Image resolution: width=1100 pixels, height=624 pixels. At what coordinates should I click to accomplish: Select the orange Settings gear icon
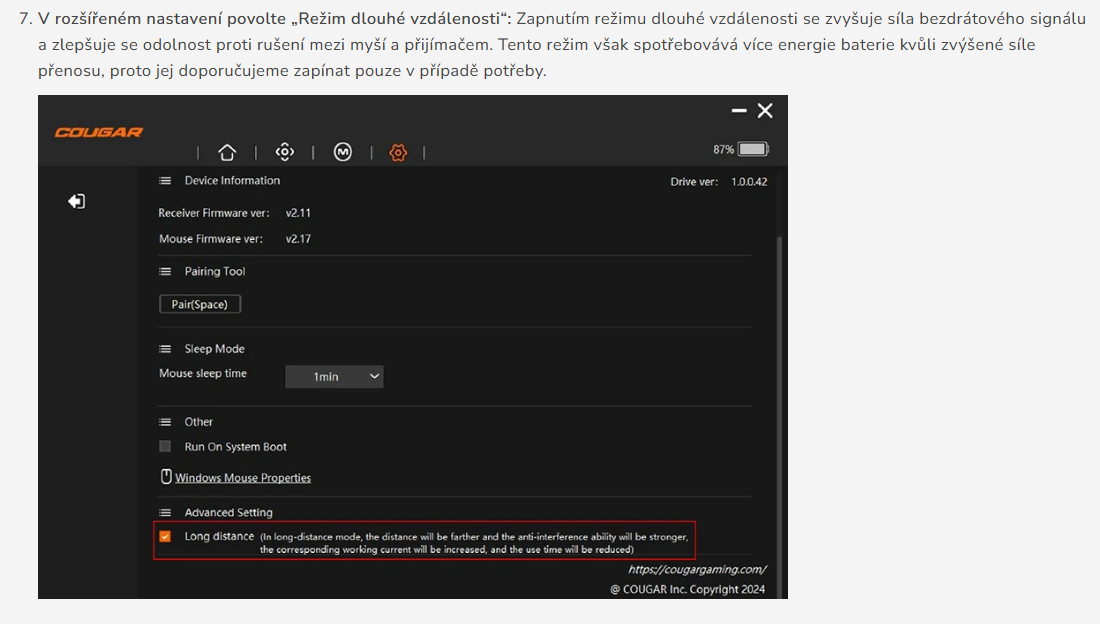point(398,152)
